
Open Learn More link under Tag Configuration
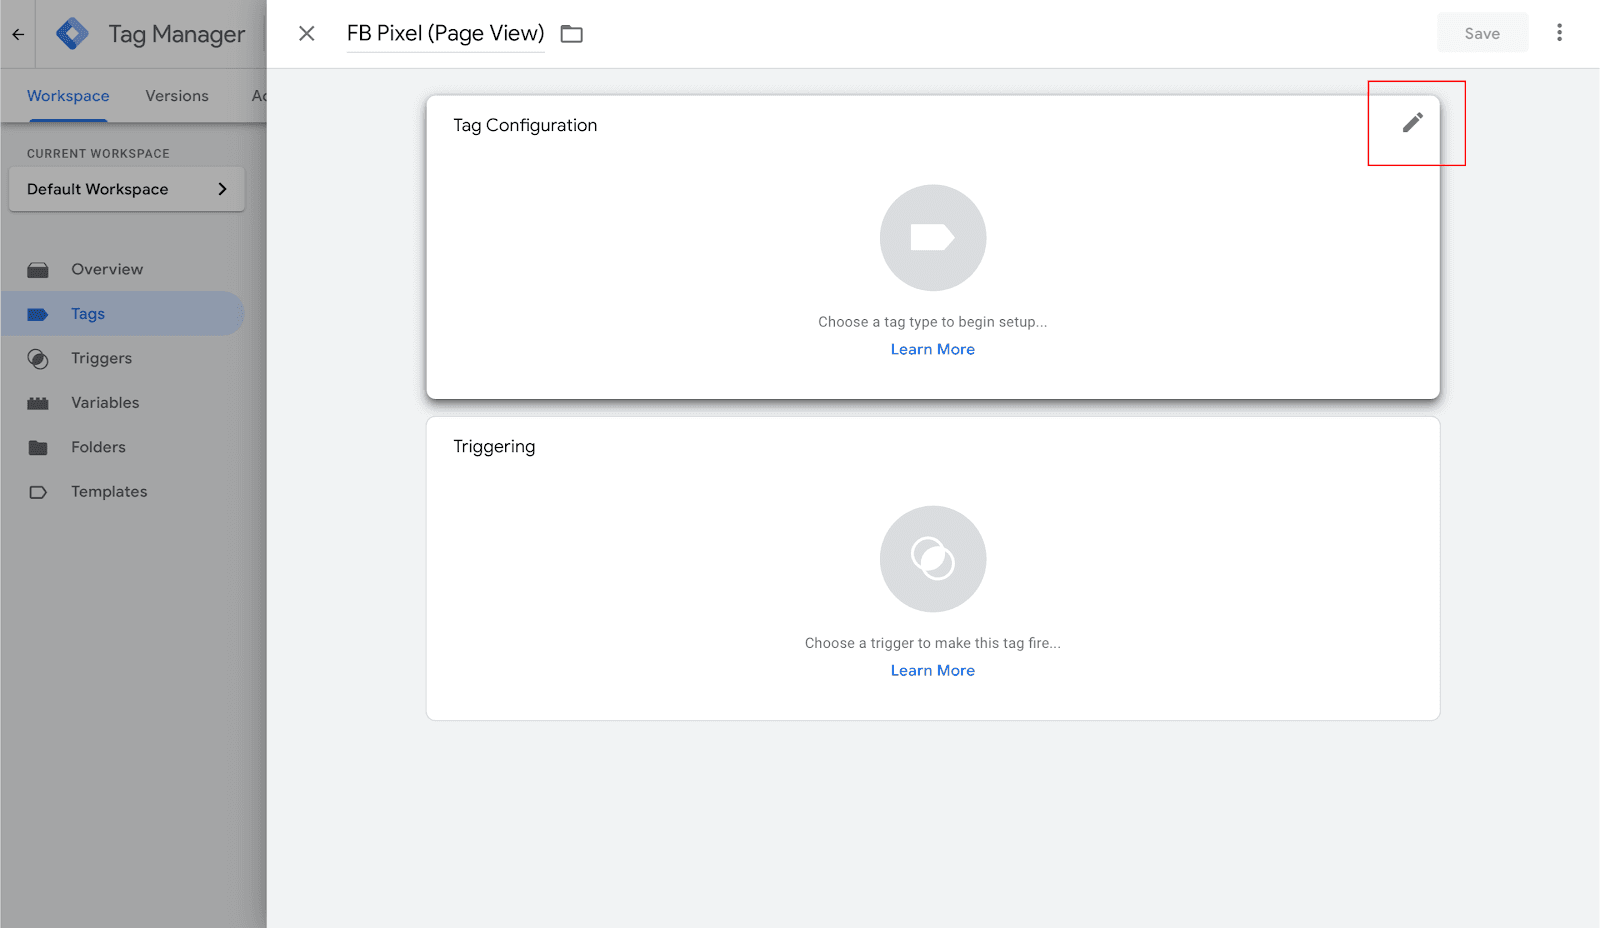pos(932,349)
